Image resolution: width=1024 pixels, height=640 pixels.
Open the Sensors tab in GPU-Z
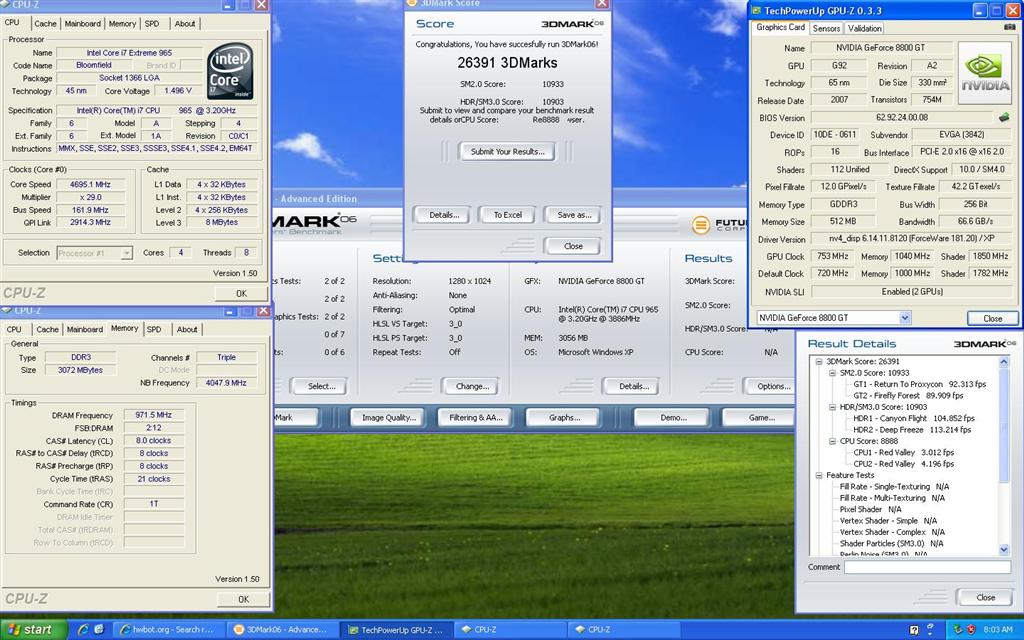click(x=826, y=29)
